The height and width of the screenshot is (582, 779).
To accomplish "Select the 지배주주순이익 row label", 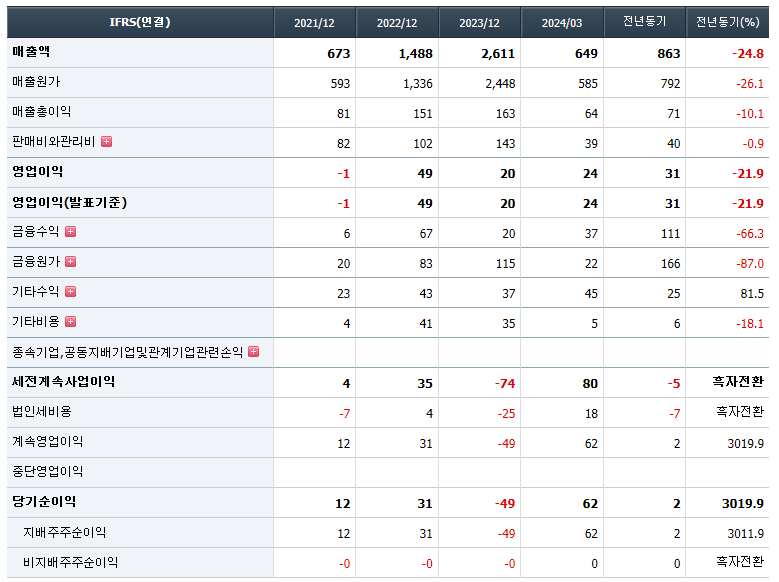I will (x=65, y=532).
